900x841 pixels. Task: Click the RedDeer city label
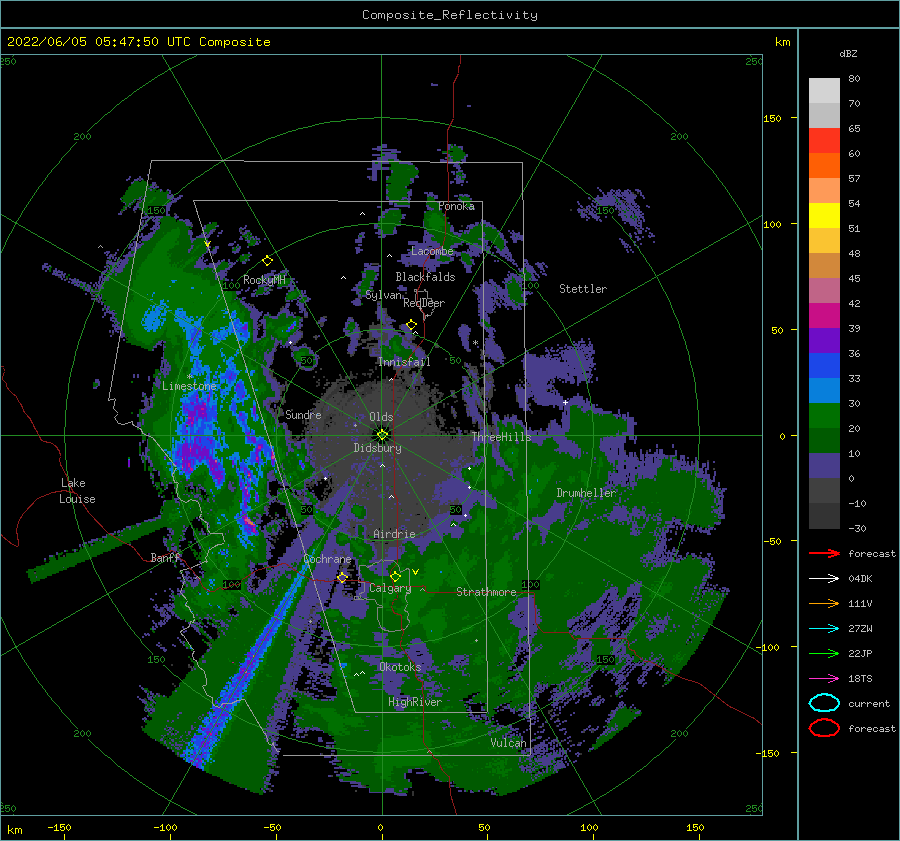pyautogui.click(x=424, y=303)
